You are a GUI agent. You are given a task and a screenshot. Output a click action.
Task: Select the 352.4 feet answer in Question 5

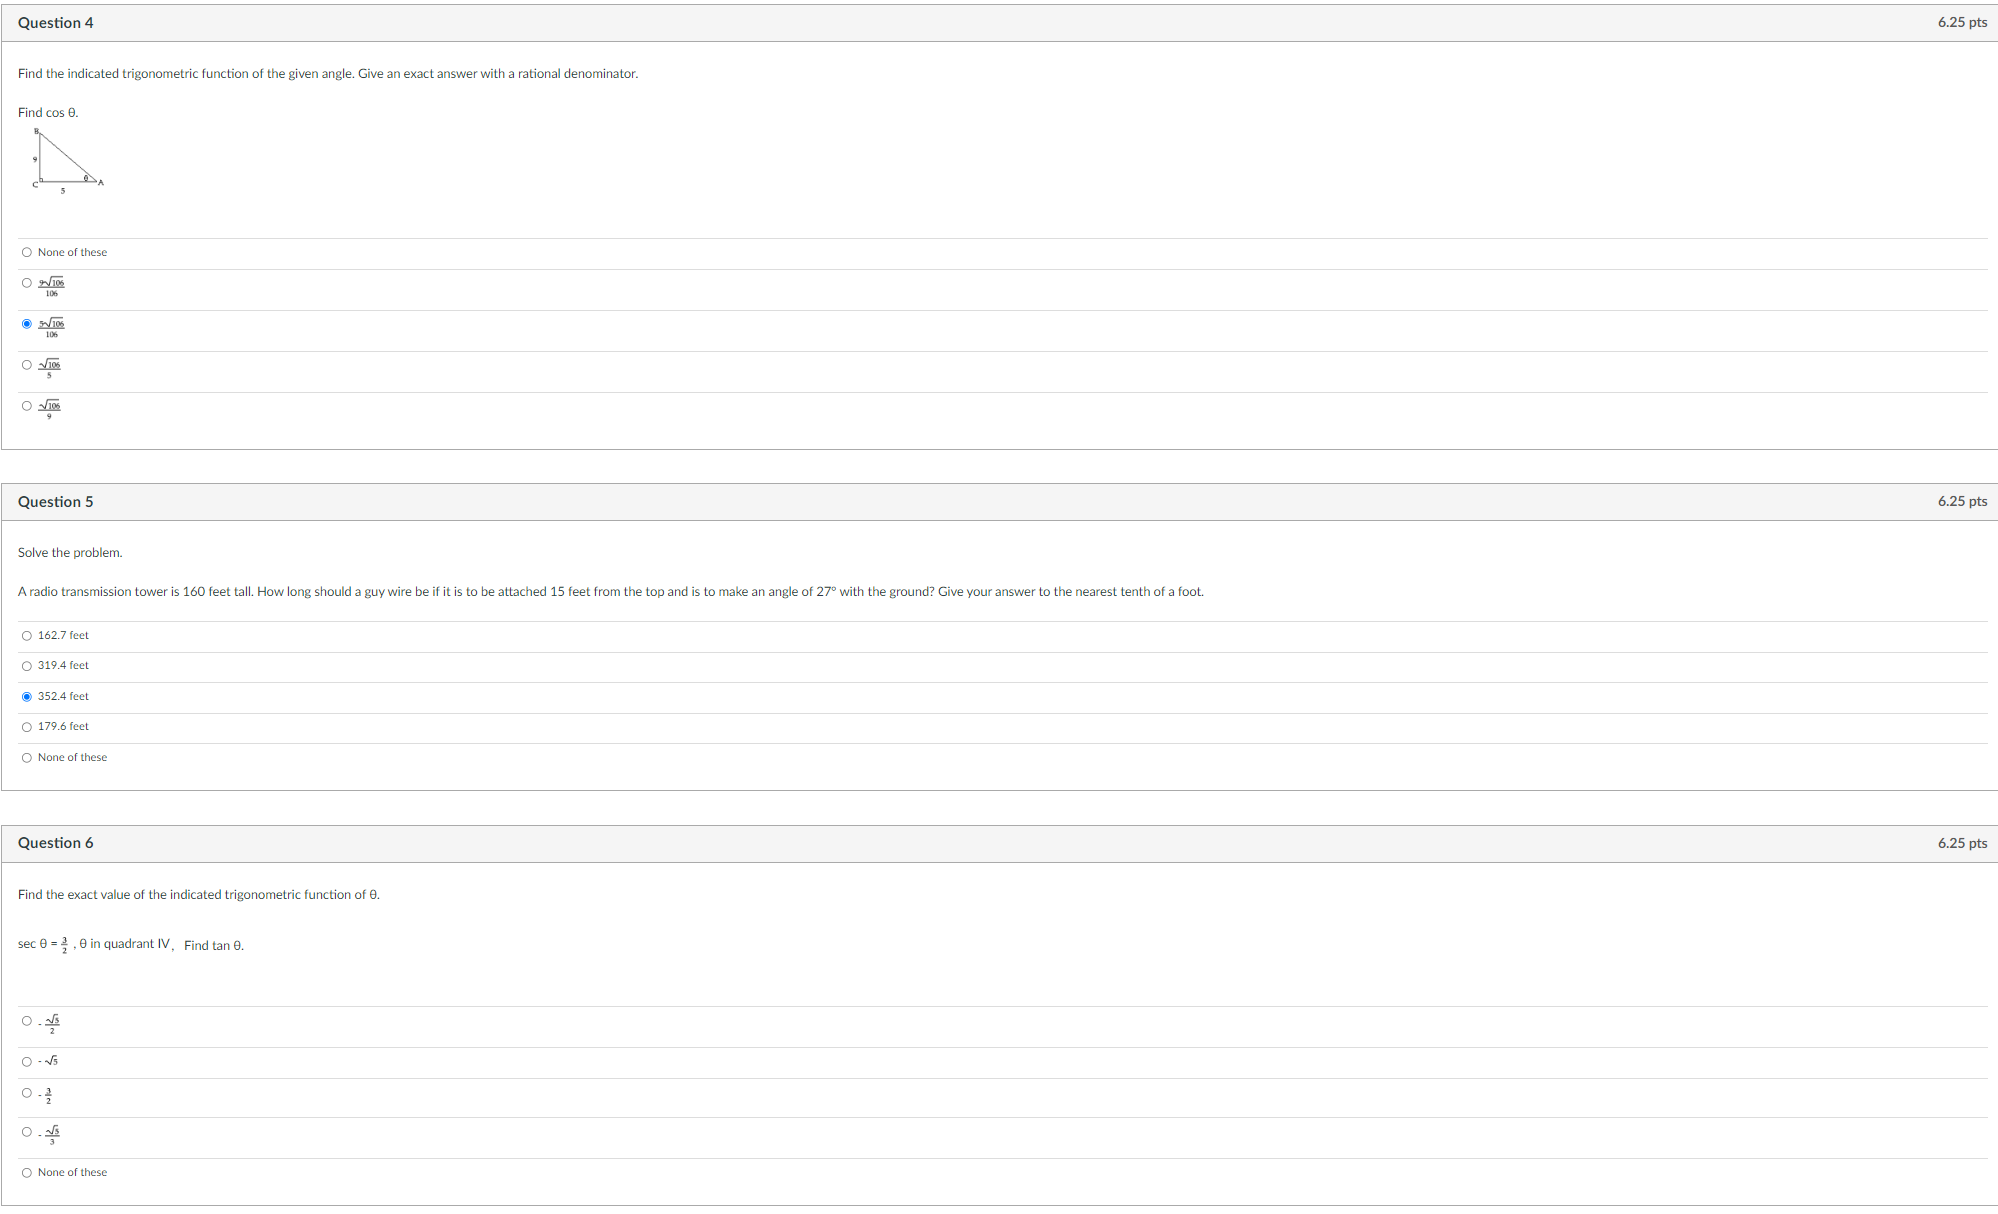[27, 696]
